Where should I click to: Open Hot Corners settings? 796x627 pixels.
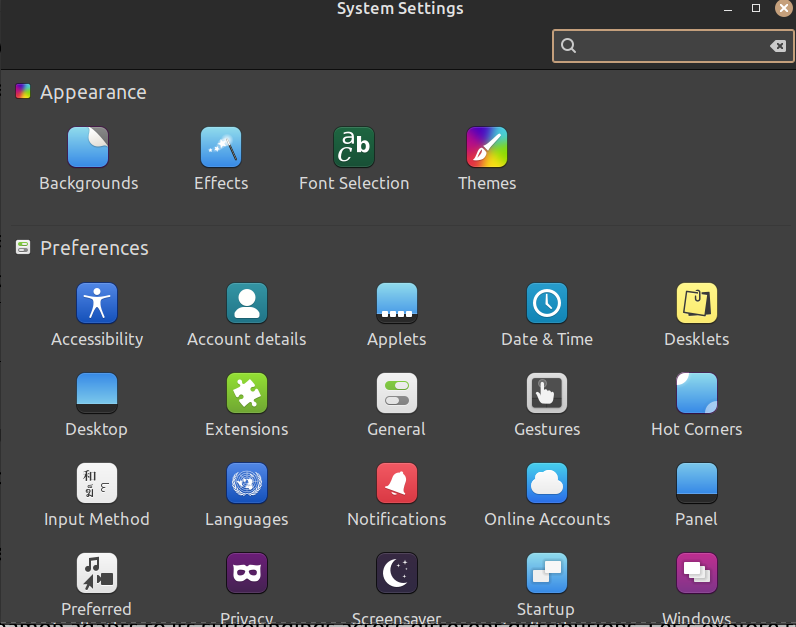point(697,394)
